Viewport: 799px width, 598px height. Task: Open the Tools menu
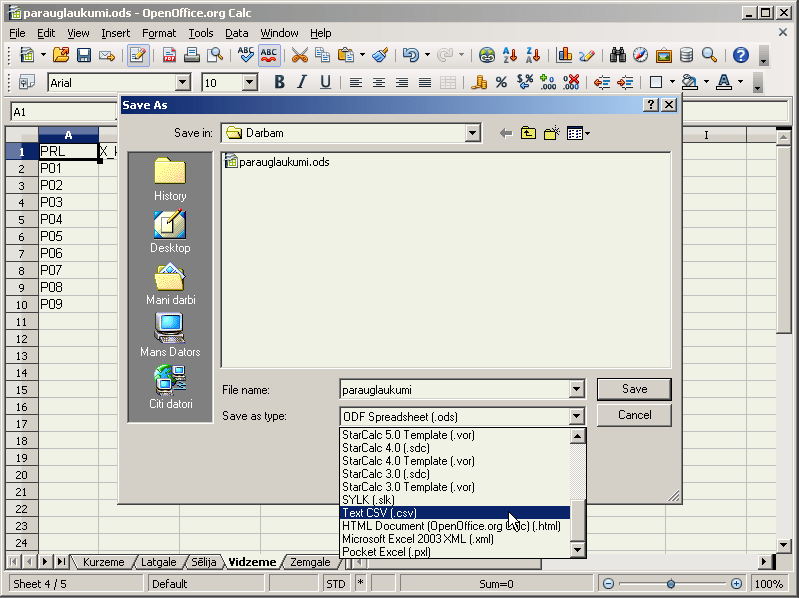[x=201, y=33]
